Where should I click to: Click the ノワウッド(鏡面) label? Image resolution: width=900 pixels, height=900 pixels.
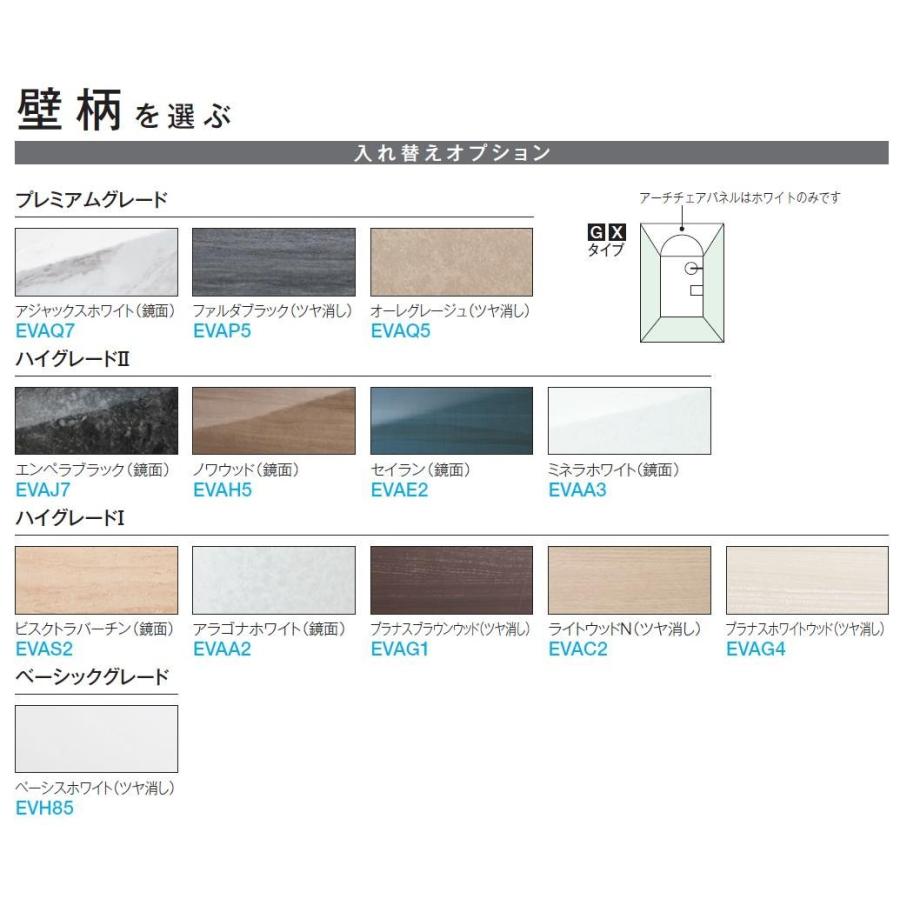pyautogui.click(x=246, y=470)
